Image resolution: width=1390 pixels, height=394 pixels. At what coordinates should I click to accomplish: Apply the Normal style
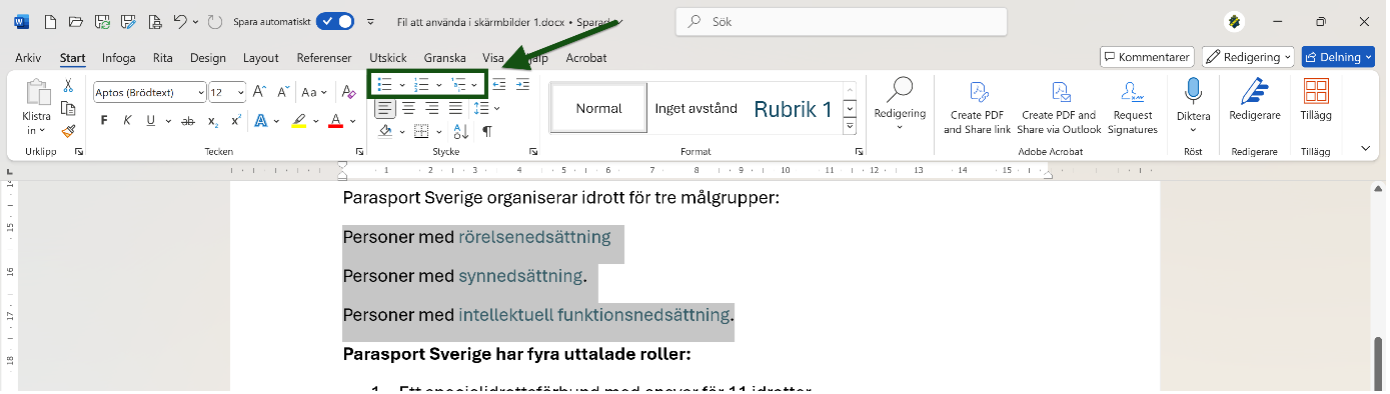point(598,108)
